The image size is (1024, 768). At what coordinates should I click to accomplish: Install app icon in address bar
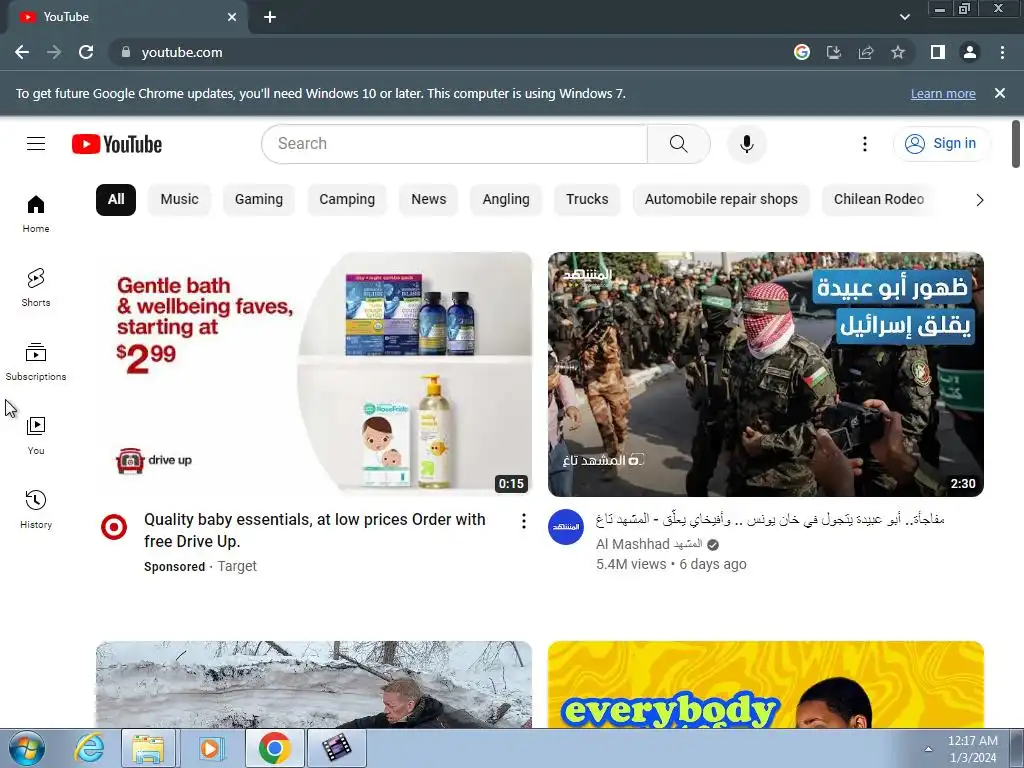[834, 52]
